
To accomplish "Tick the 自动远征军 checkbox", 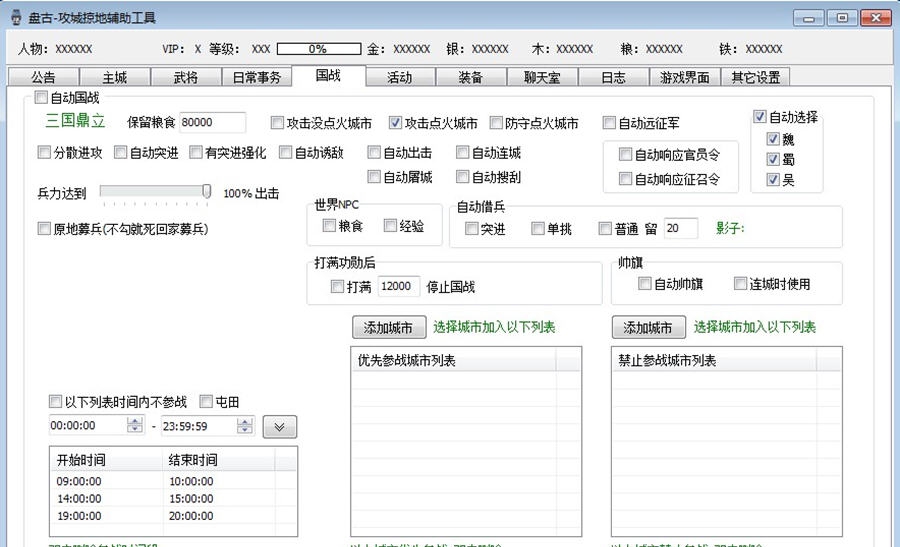I will click(609, 123).
